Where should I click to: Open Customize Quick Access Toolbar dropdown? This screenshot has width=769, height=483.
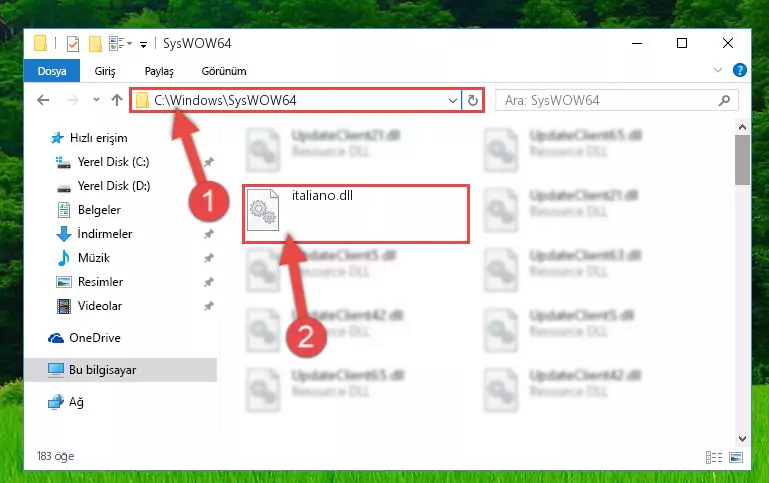point(143,45)
